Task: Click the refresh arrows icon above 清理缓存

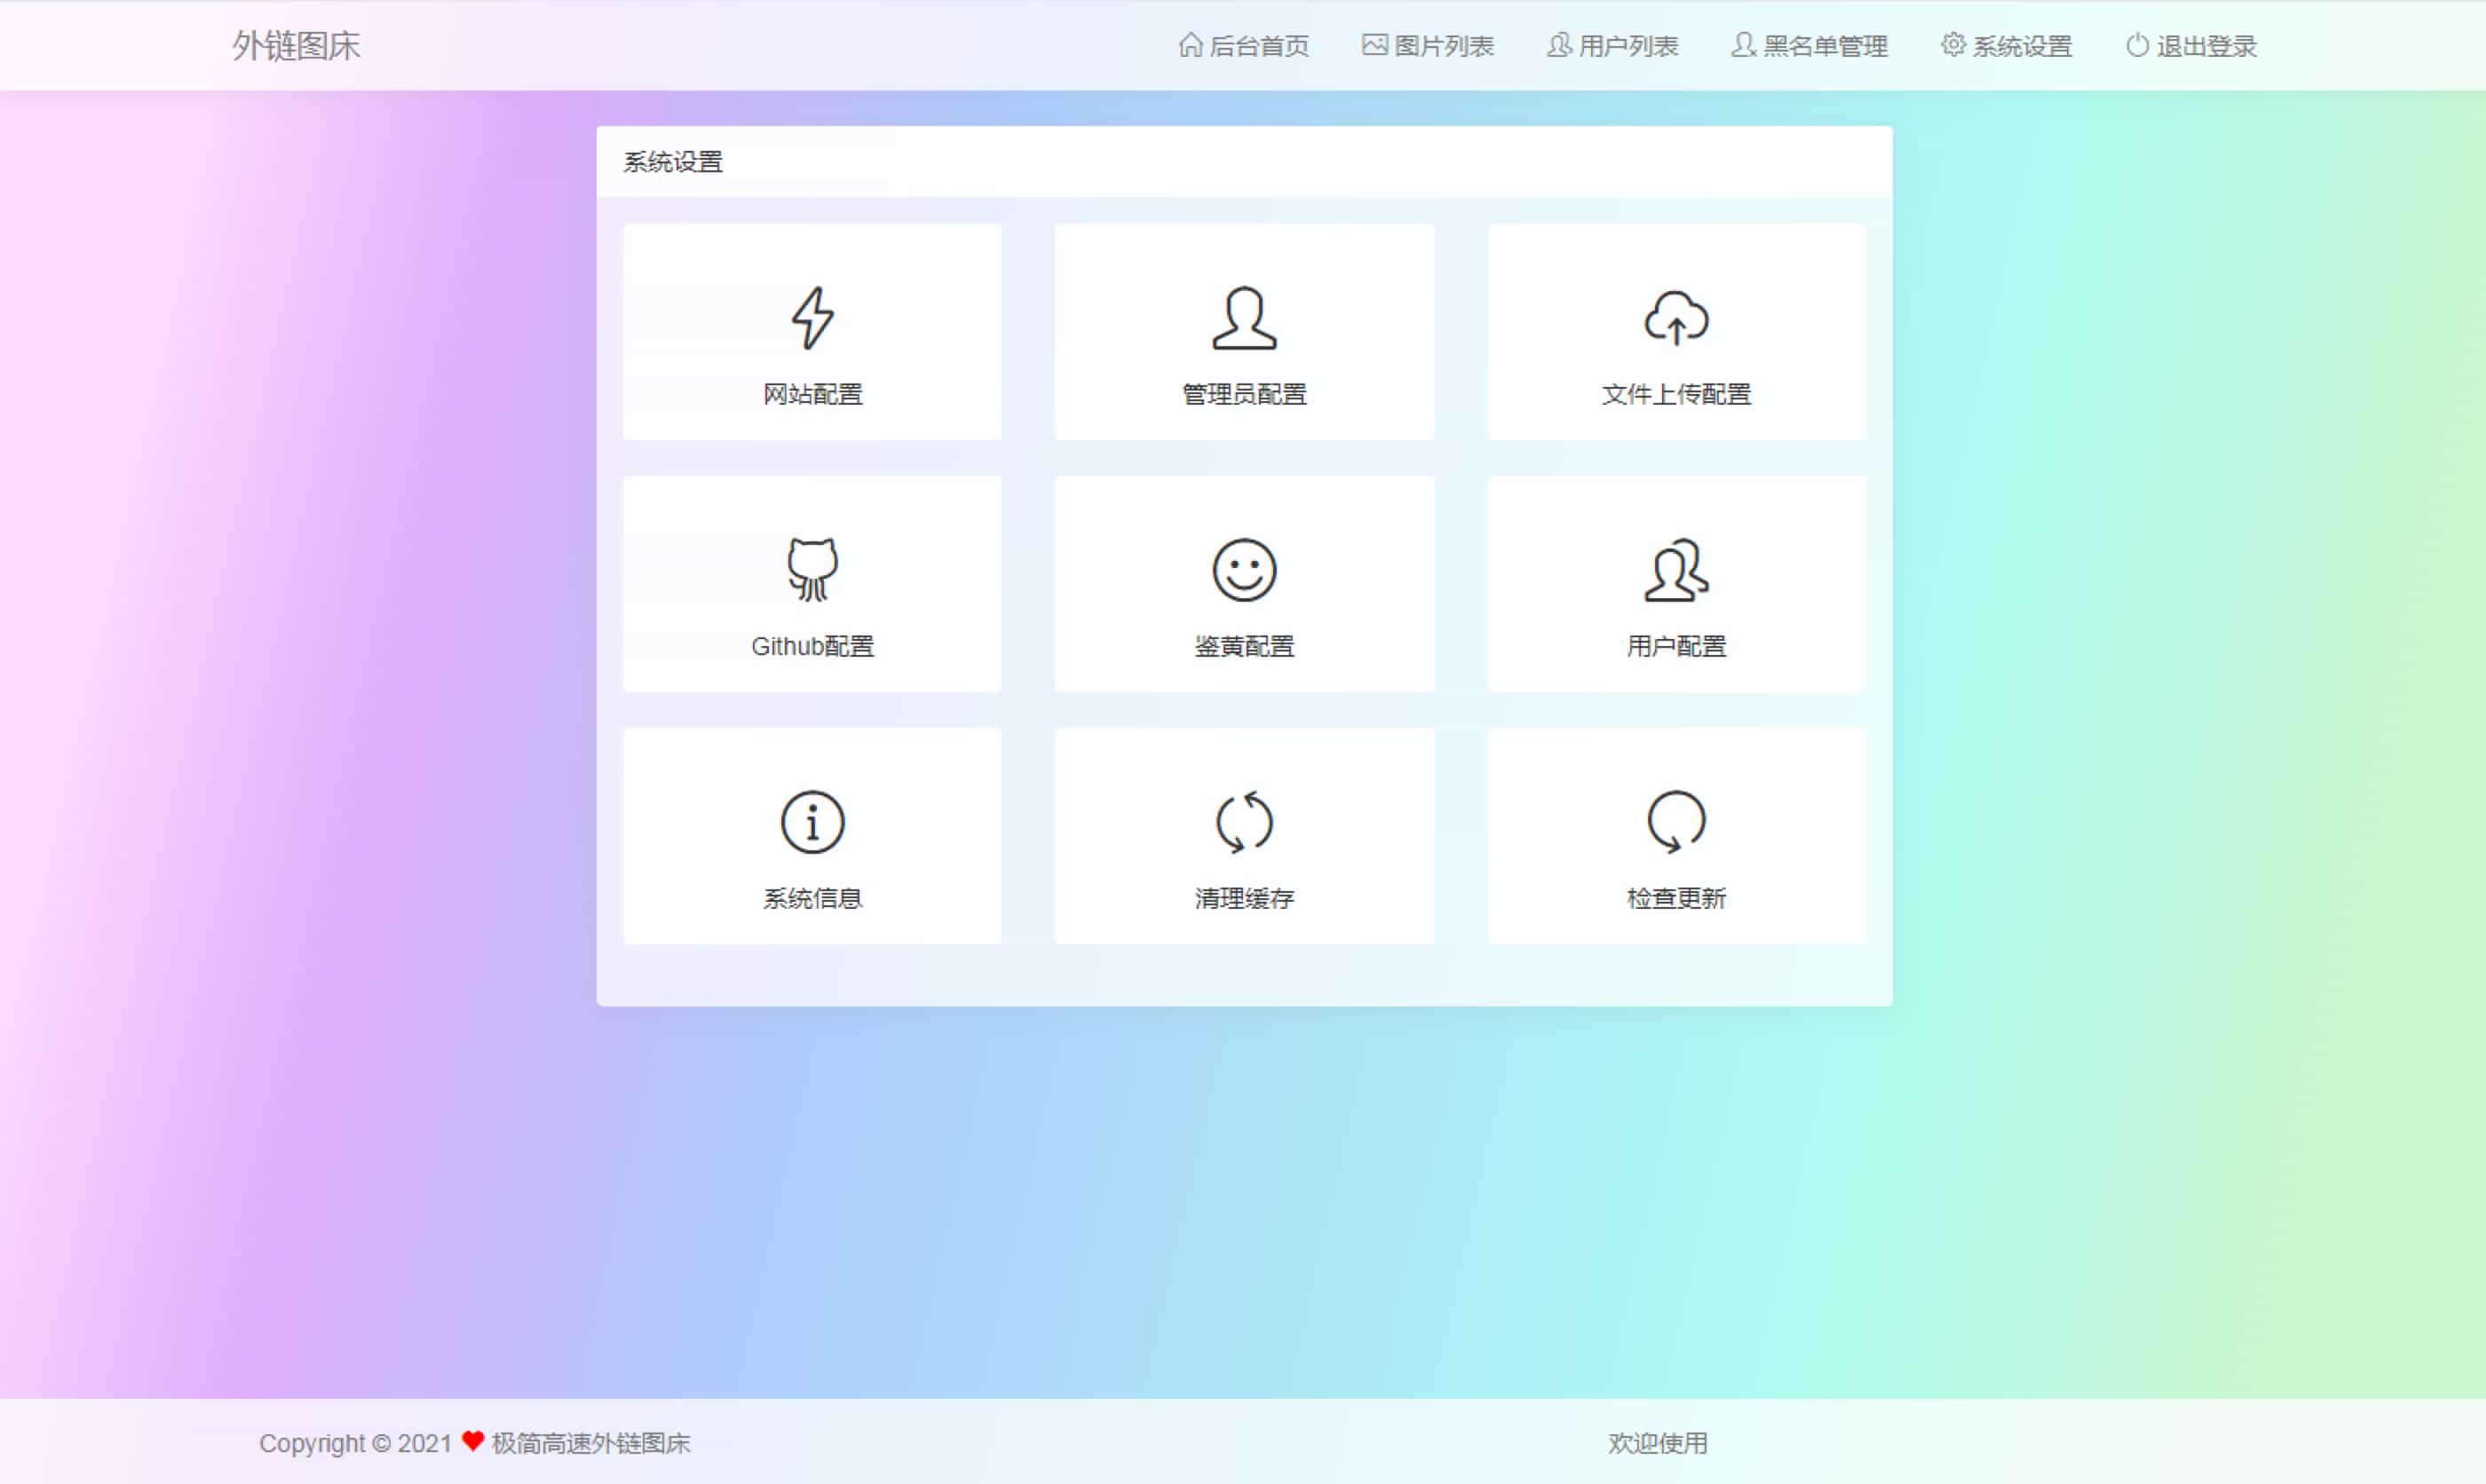Action: click(x=1244, y=820)
